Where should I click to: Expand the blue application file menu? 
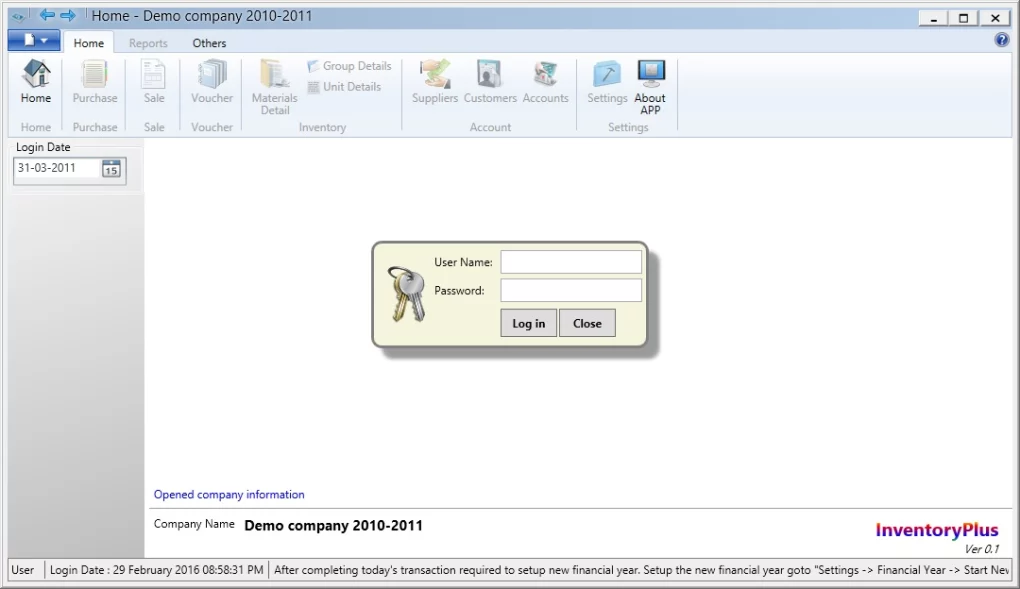tap(34, 41)
